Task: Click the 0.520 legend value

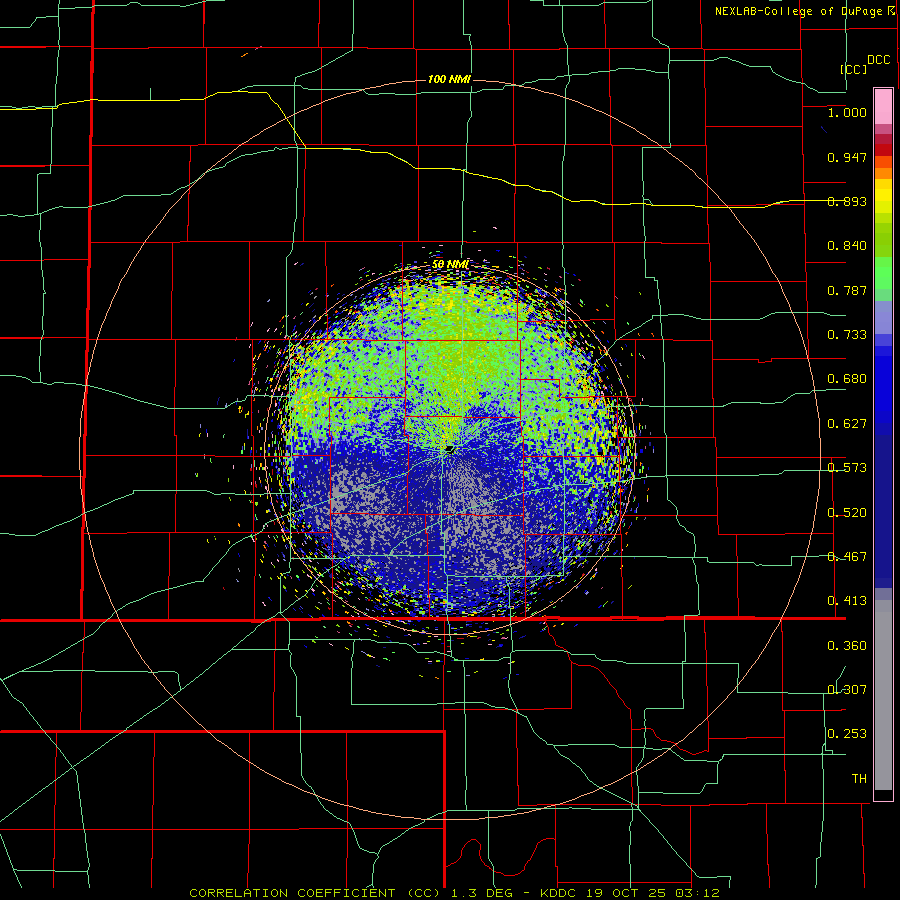Action: pos(847,513)
